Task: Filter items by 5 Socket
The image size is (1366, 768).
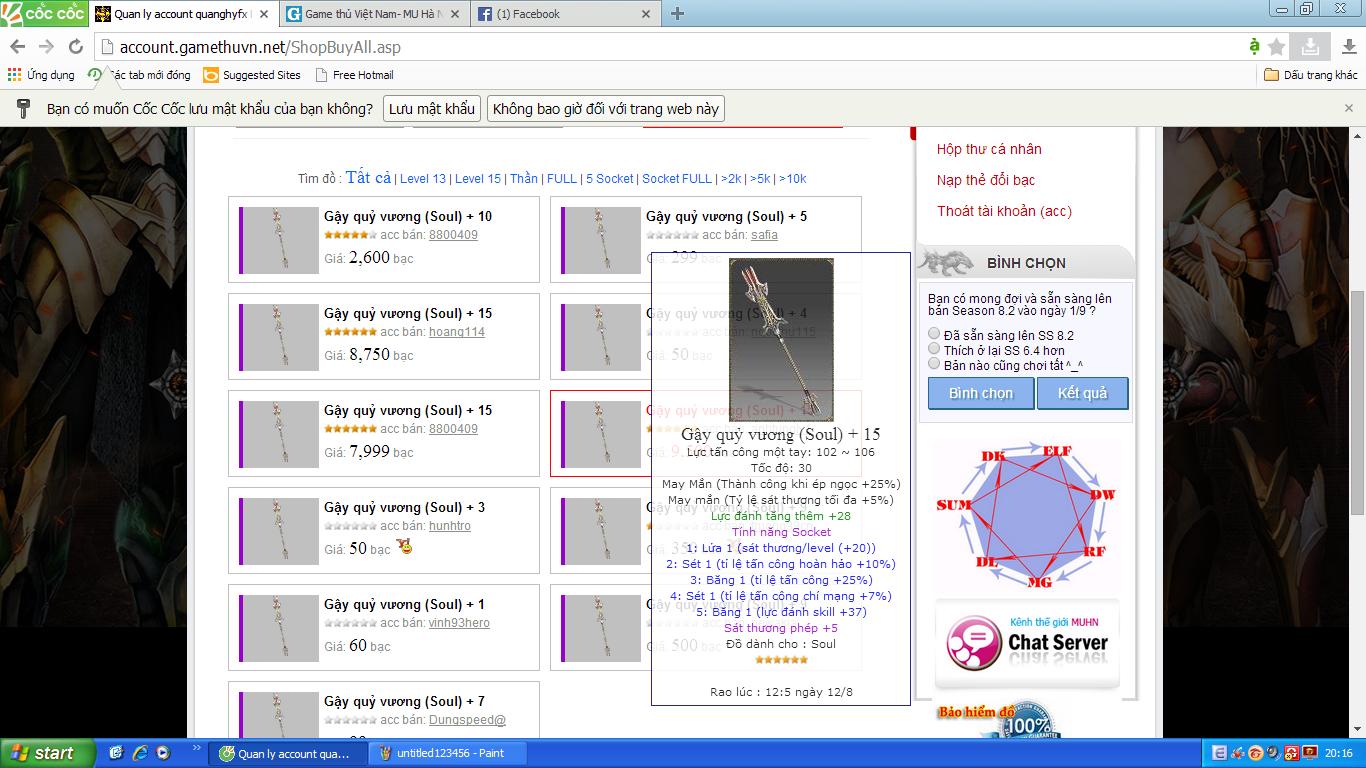Action: pos(610,178)
